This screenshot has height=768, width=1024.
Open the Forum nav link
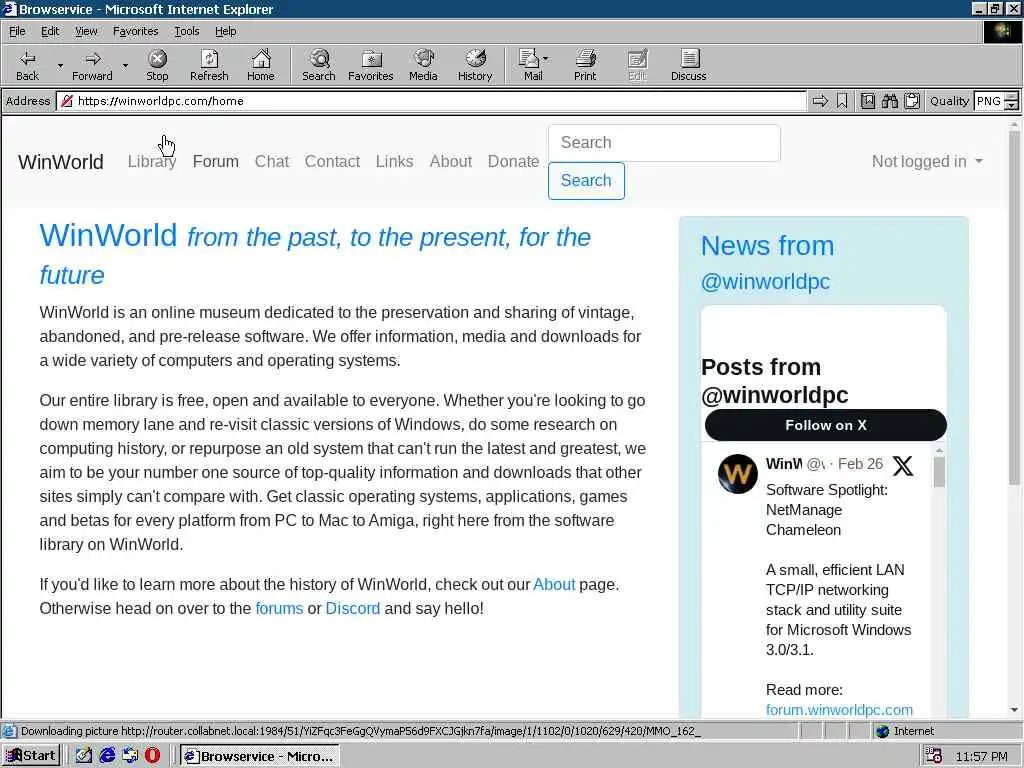pos(216,161)
